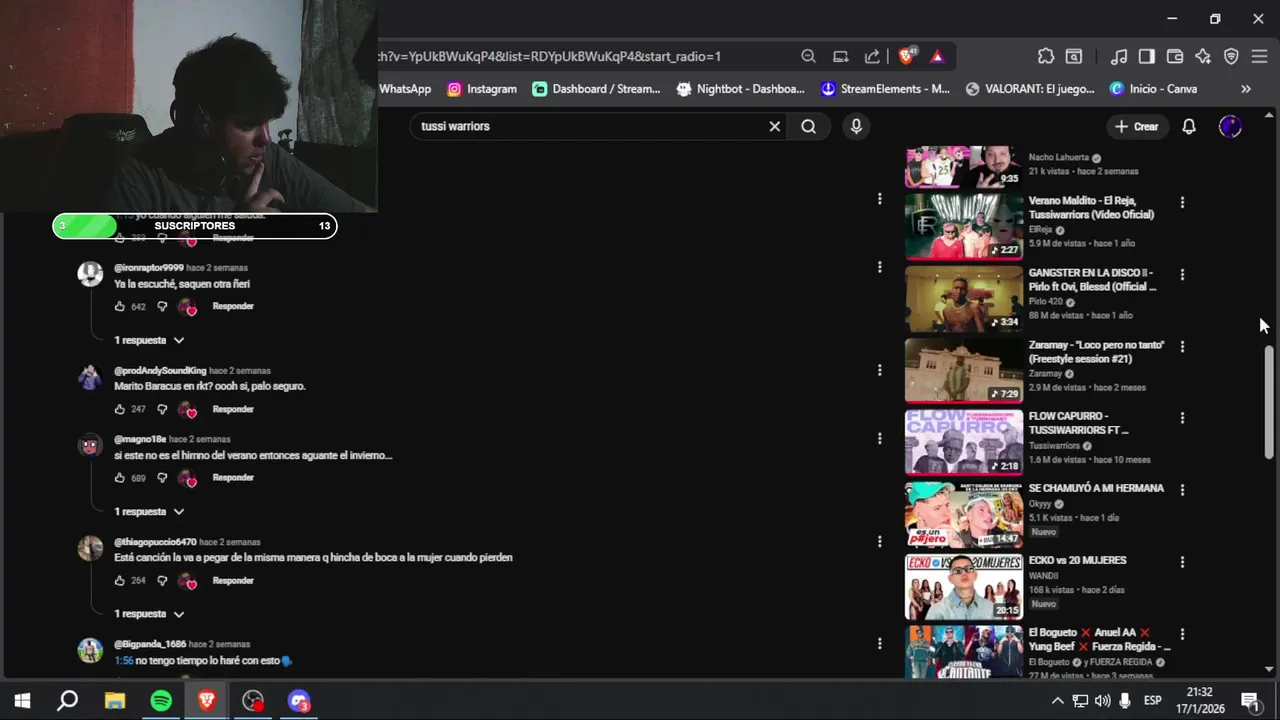Image resolution: width=1280 pixels, height=720 pixels.
Task: Open Brave VPN shield icon
Action: pos(1231,56)
